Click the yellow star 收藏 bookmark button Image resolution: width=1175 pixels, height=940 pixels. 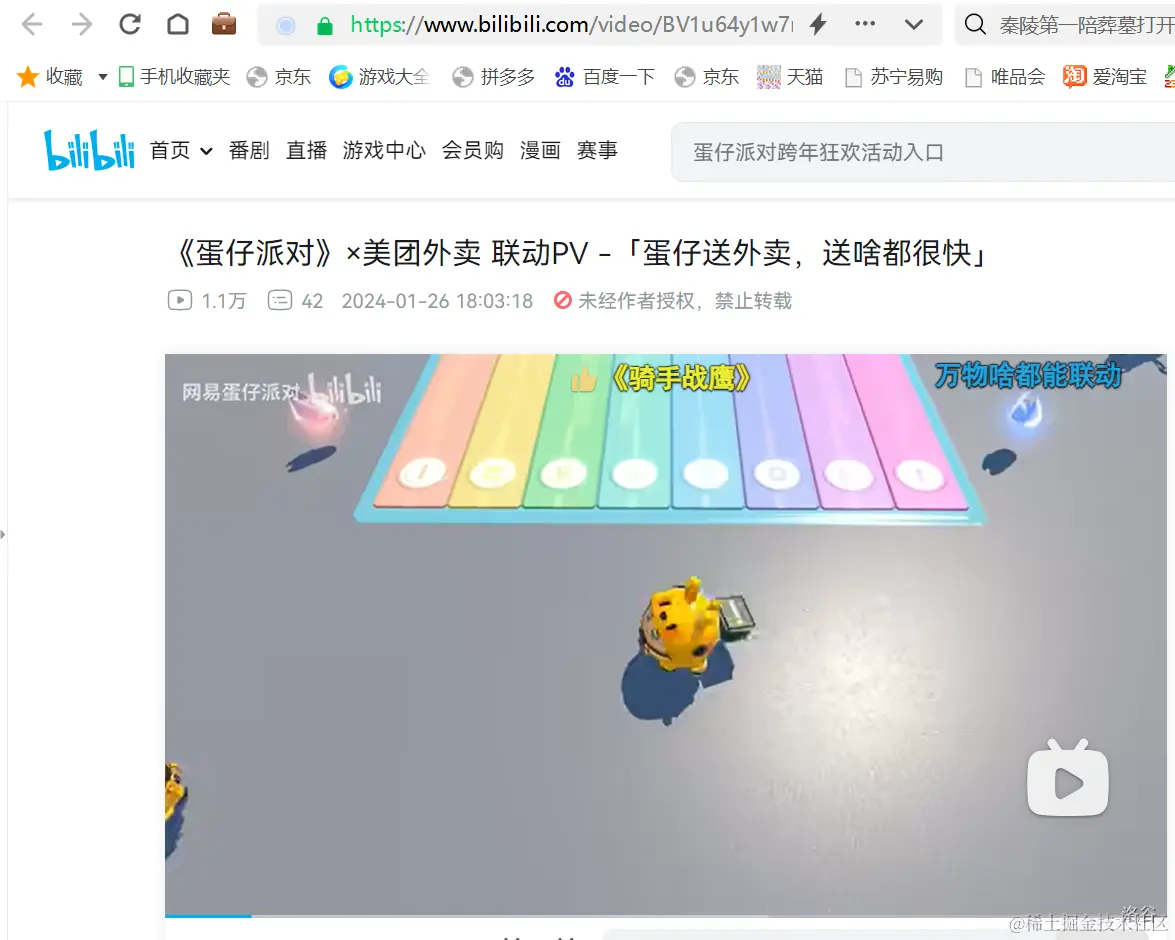(49, 76)
